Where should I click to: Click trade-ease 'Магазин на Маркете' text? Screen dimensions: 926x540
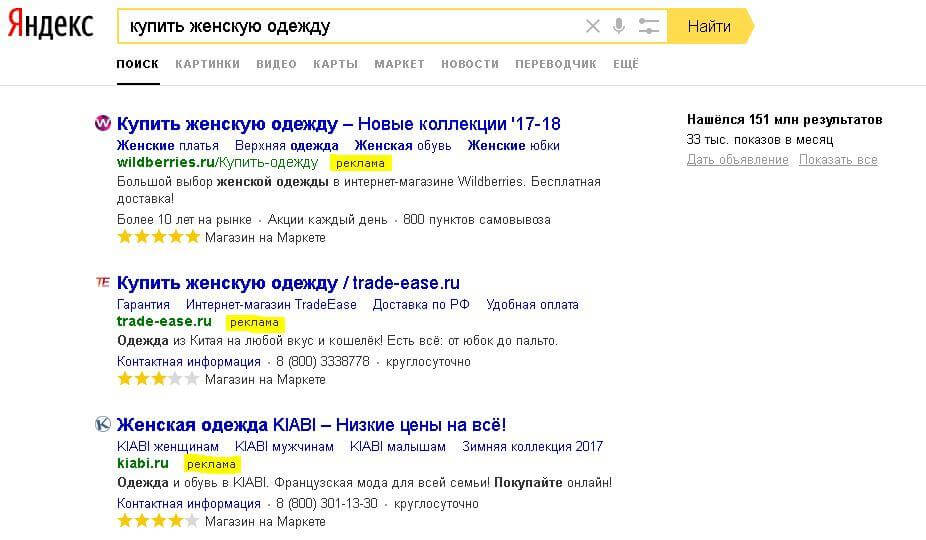(x=265, y=379)
